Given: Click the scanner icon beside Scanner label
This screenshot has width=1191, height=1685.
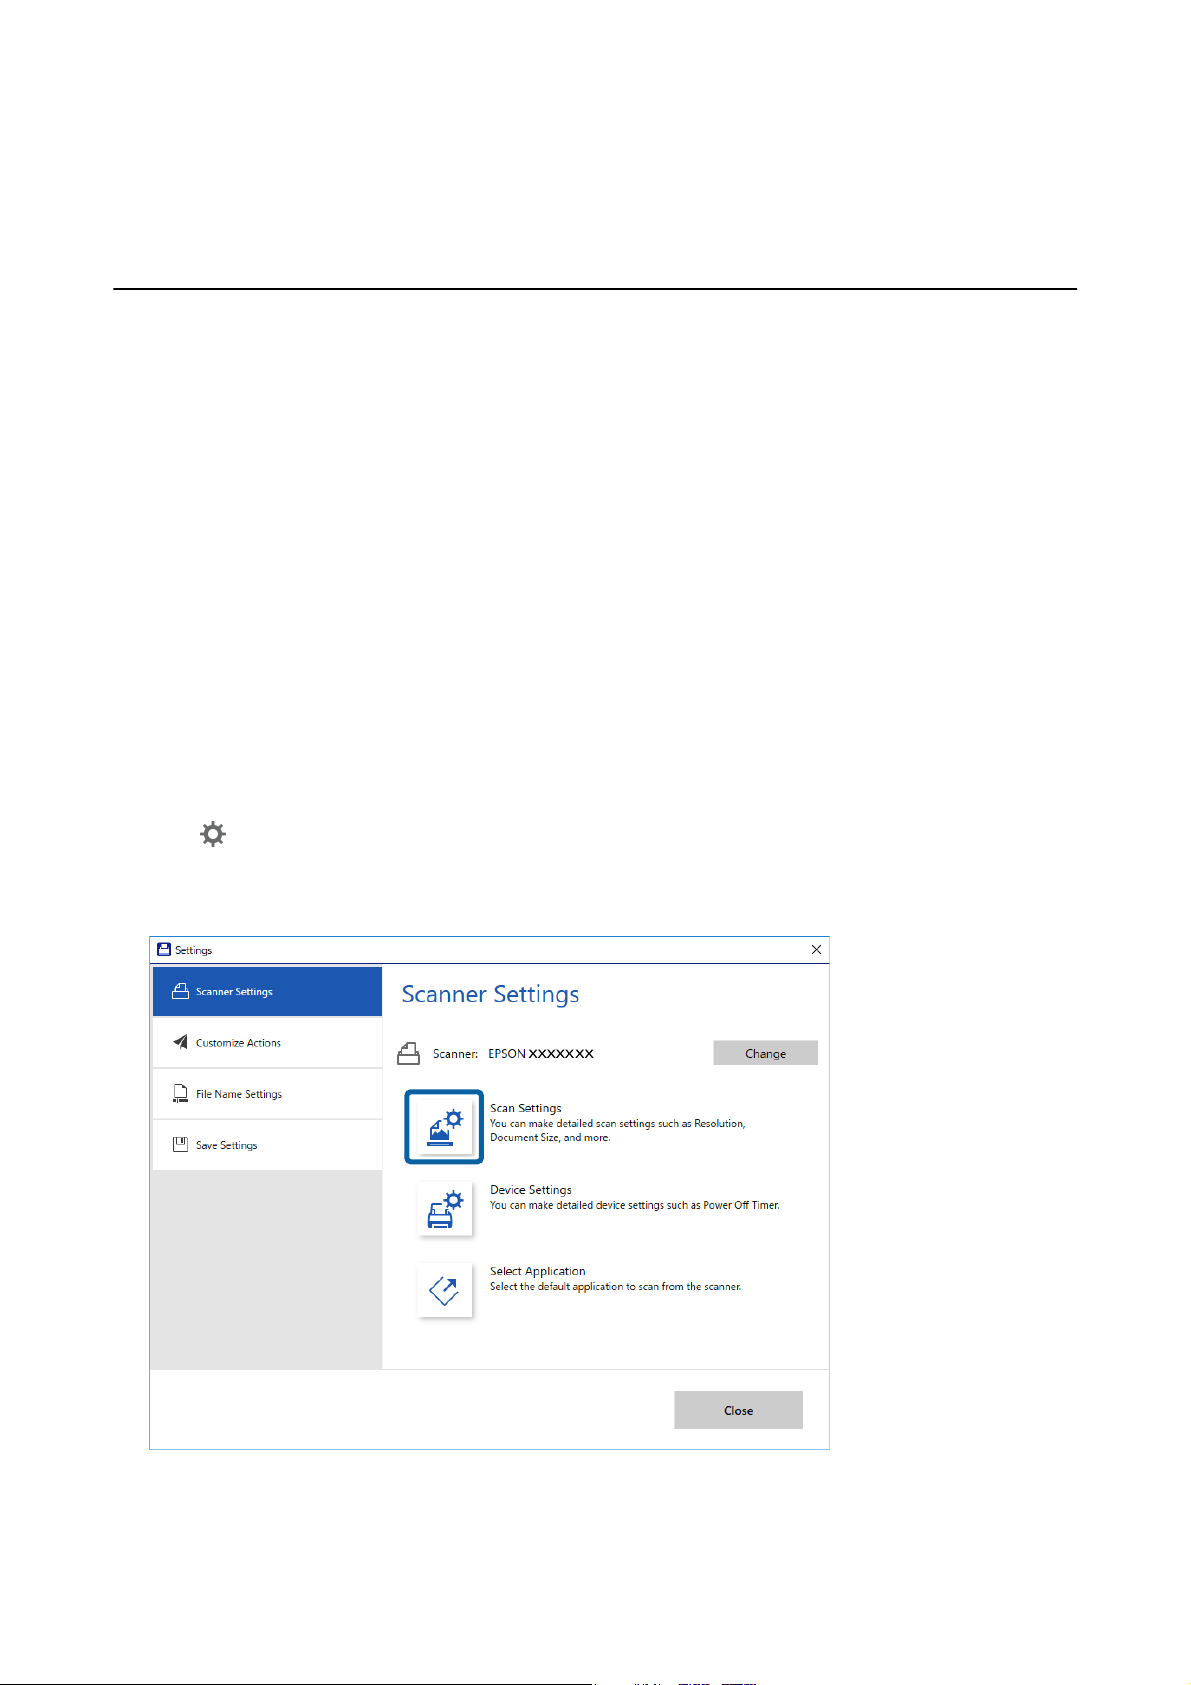Looking at the screenshot, I should (x=408, y=1053).
